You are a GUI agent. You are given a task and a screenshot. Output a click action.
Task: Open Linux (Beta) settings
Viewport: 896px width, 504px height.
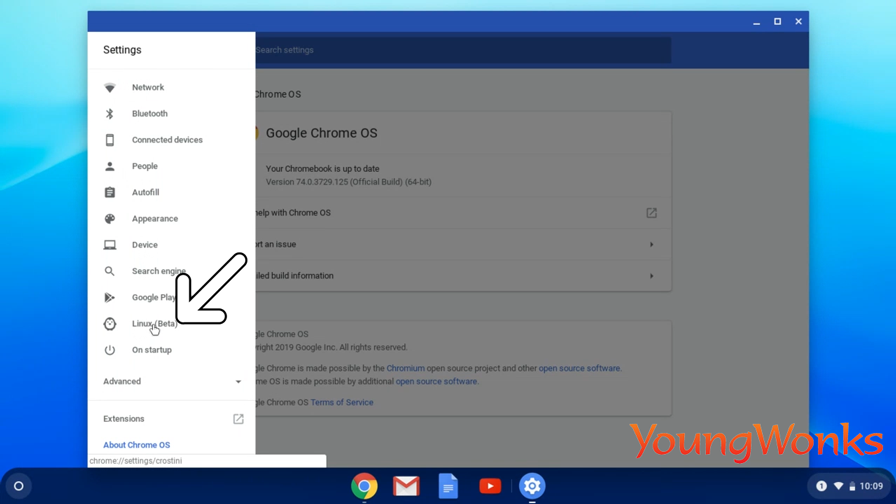(x=154, y=323)
